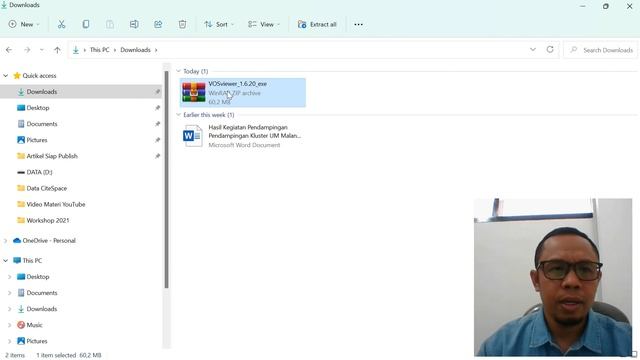Collapse the Earlier this week group

click(x=178, y=115)
